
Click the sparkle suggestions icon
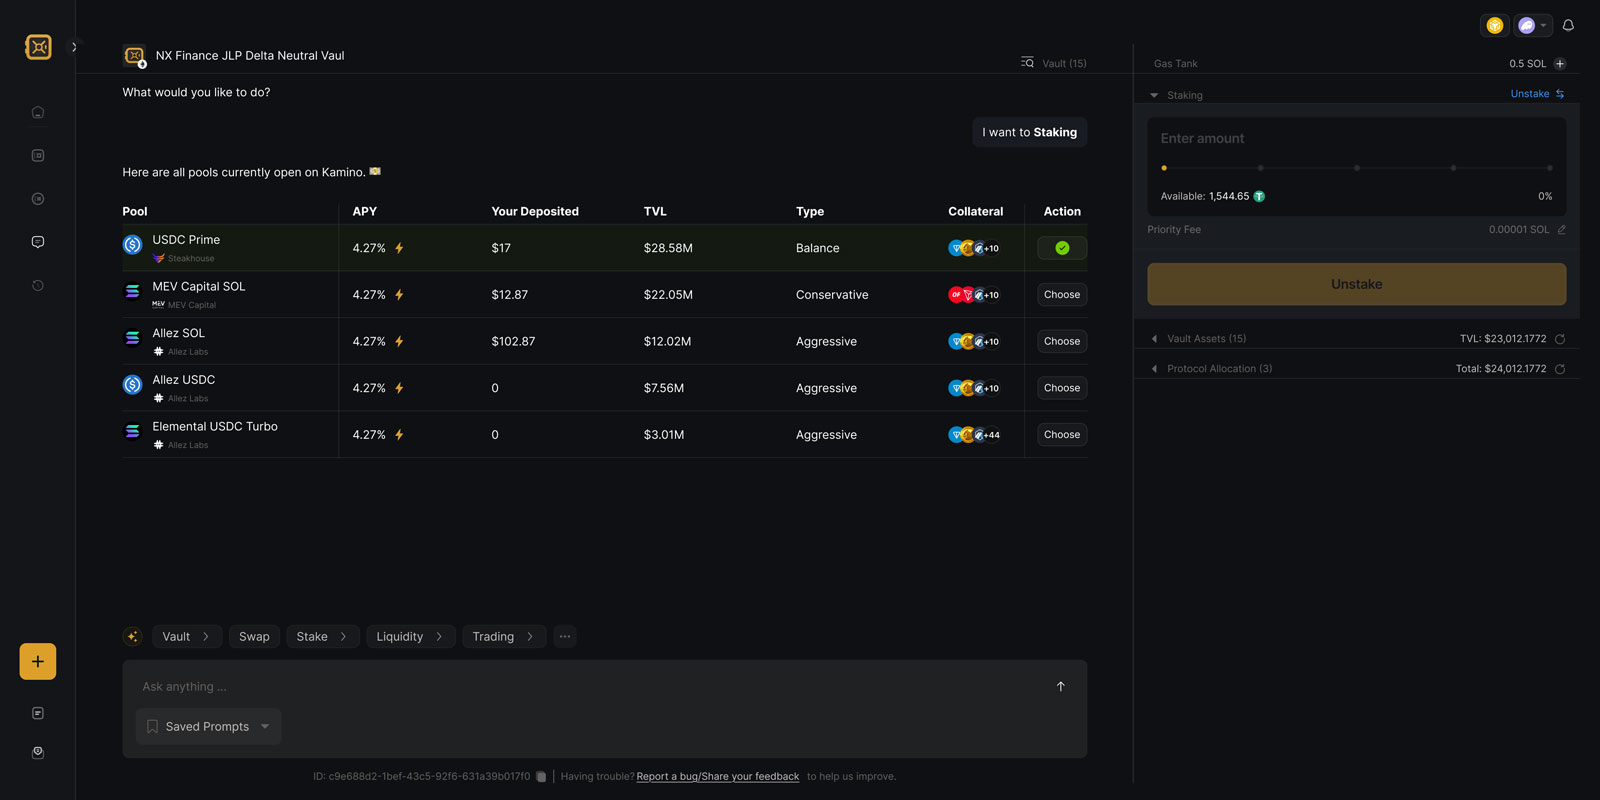point(133,637)
